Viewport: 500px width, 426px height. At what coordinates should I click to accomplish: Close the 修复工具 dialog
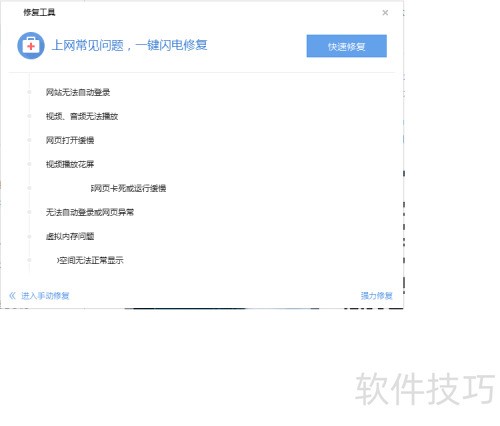click(x=385, y=13)
